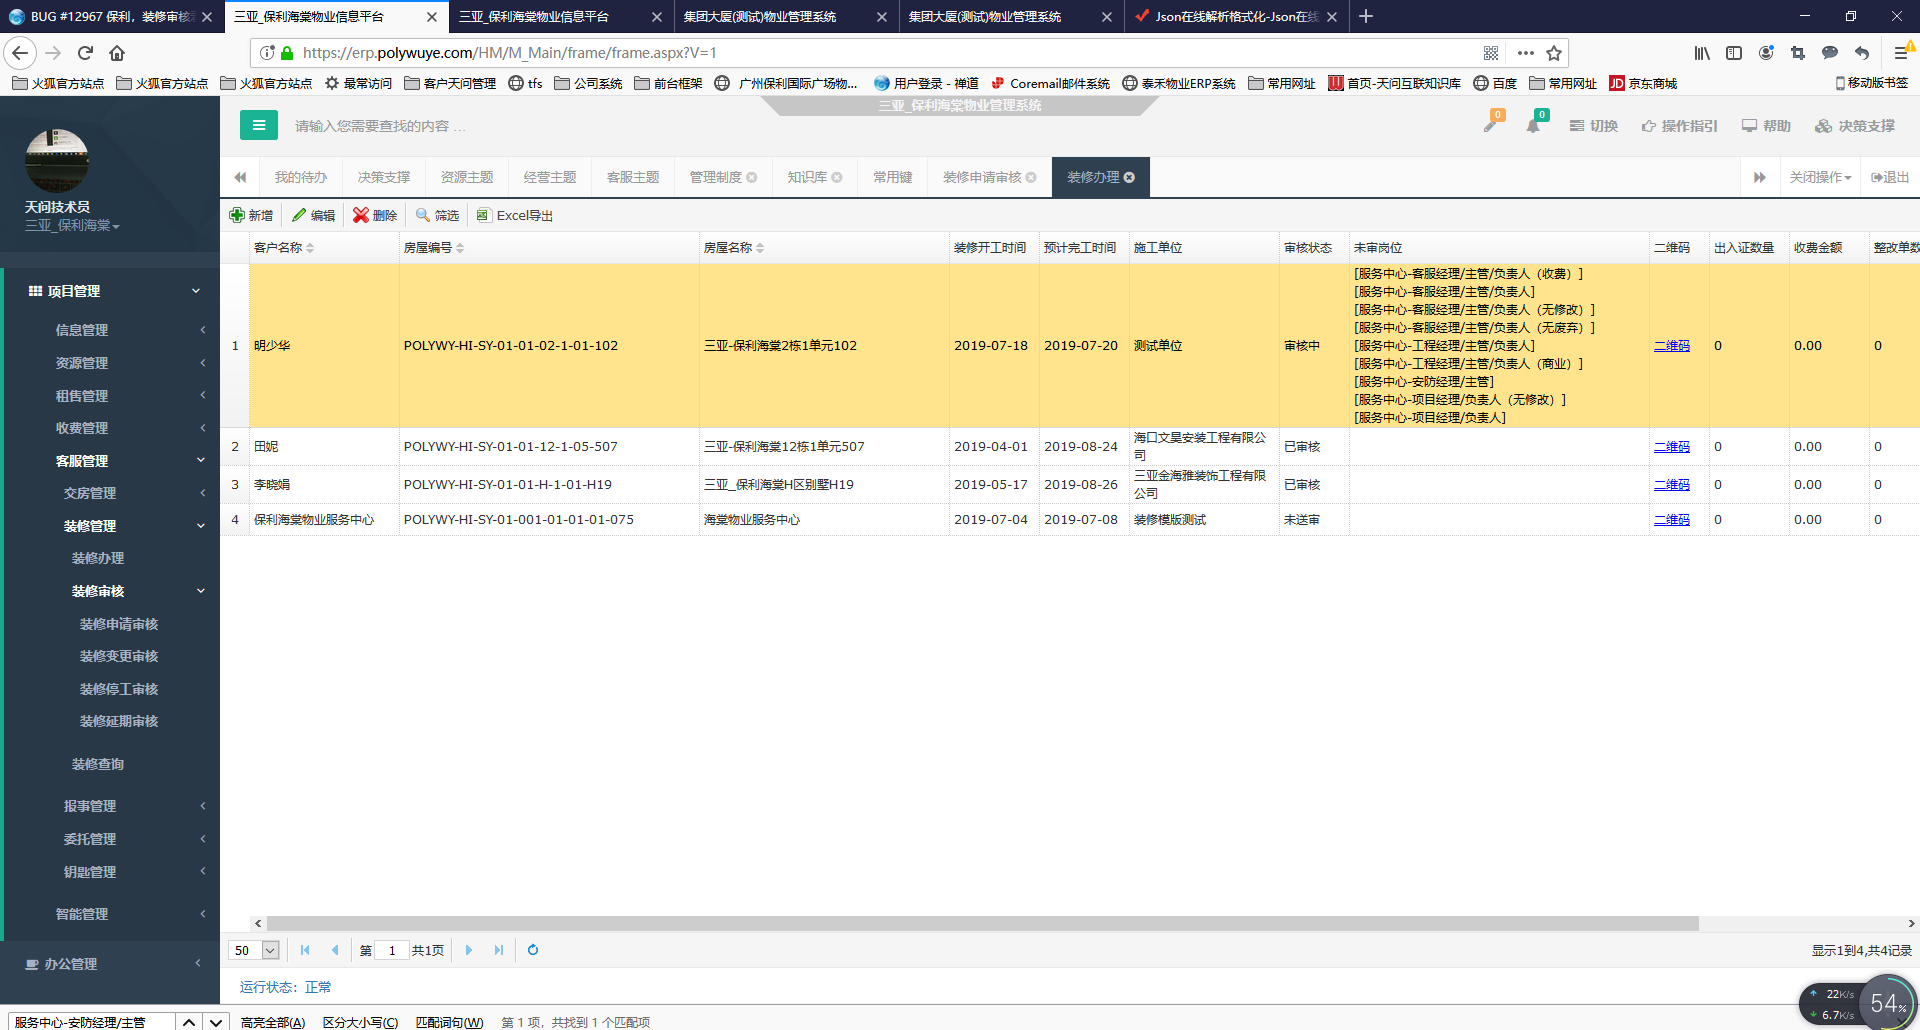Bookmark this page with star icon

1554,53
